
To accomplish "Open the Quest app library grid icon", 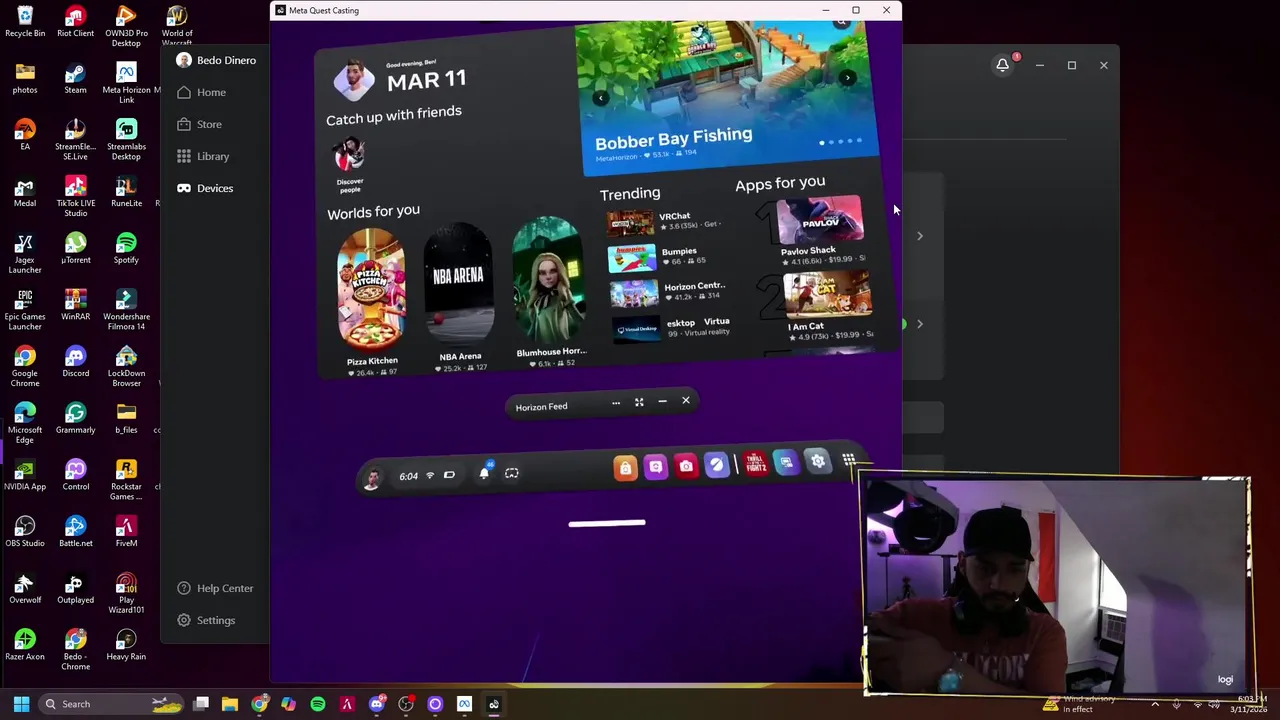I will pos(848,460).
